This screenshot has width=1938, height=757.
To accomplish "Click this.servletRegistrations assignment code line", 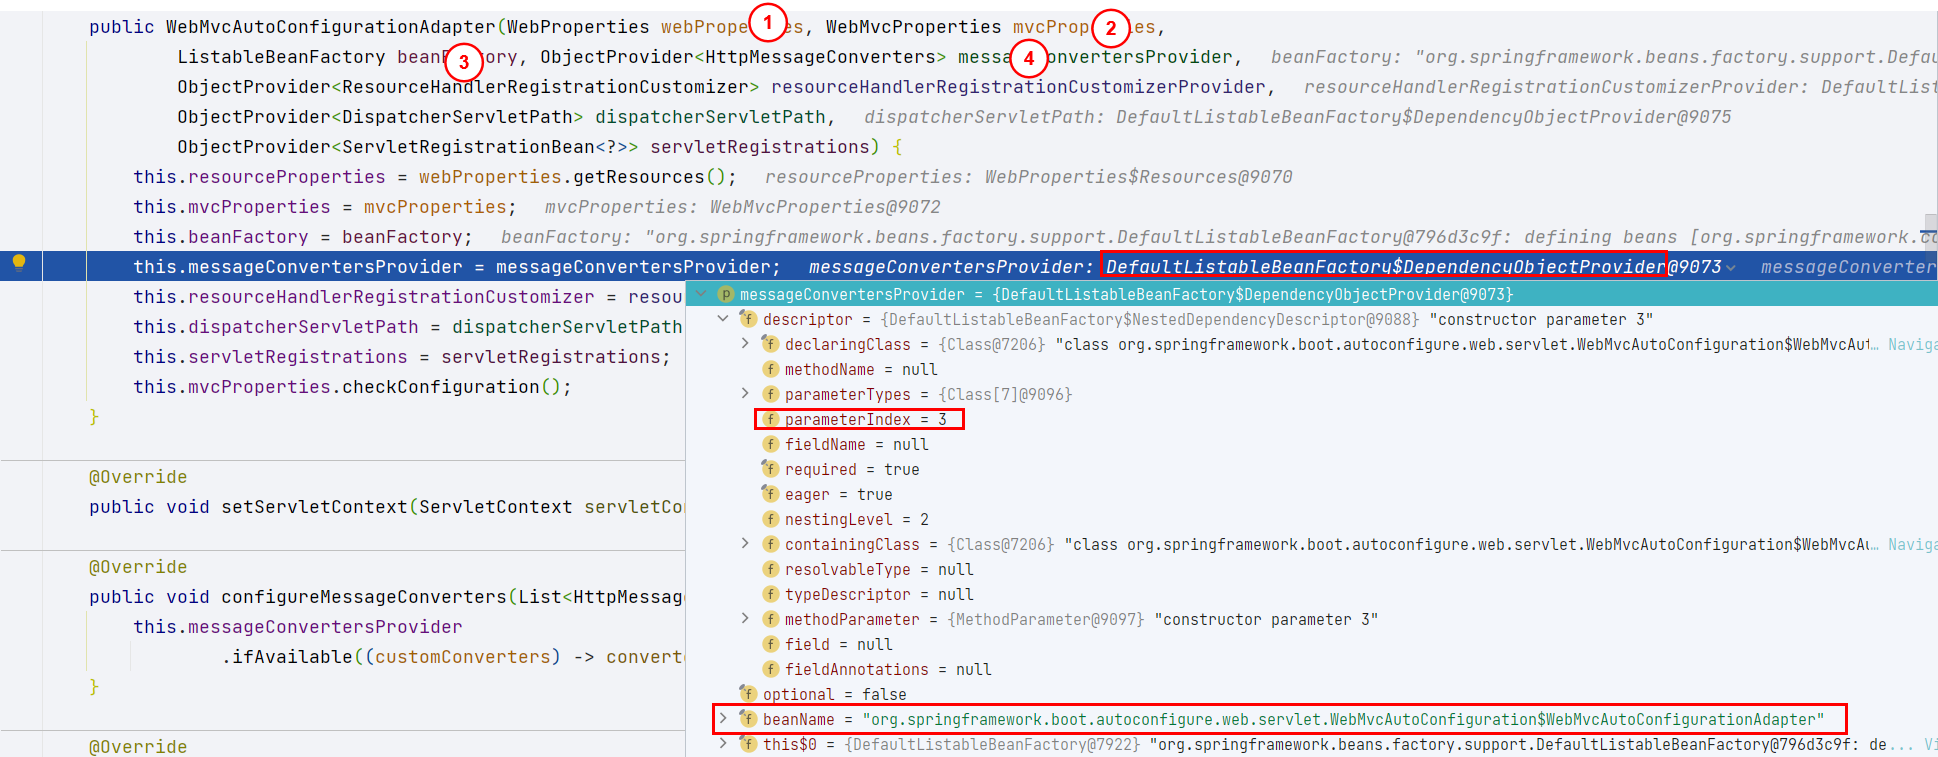I will pos(402,357).
